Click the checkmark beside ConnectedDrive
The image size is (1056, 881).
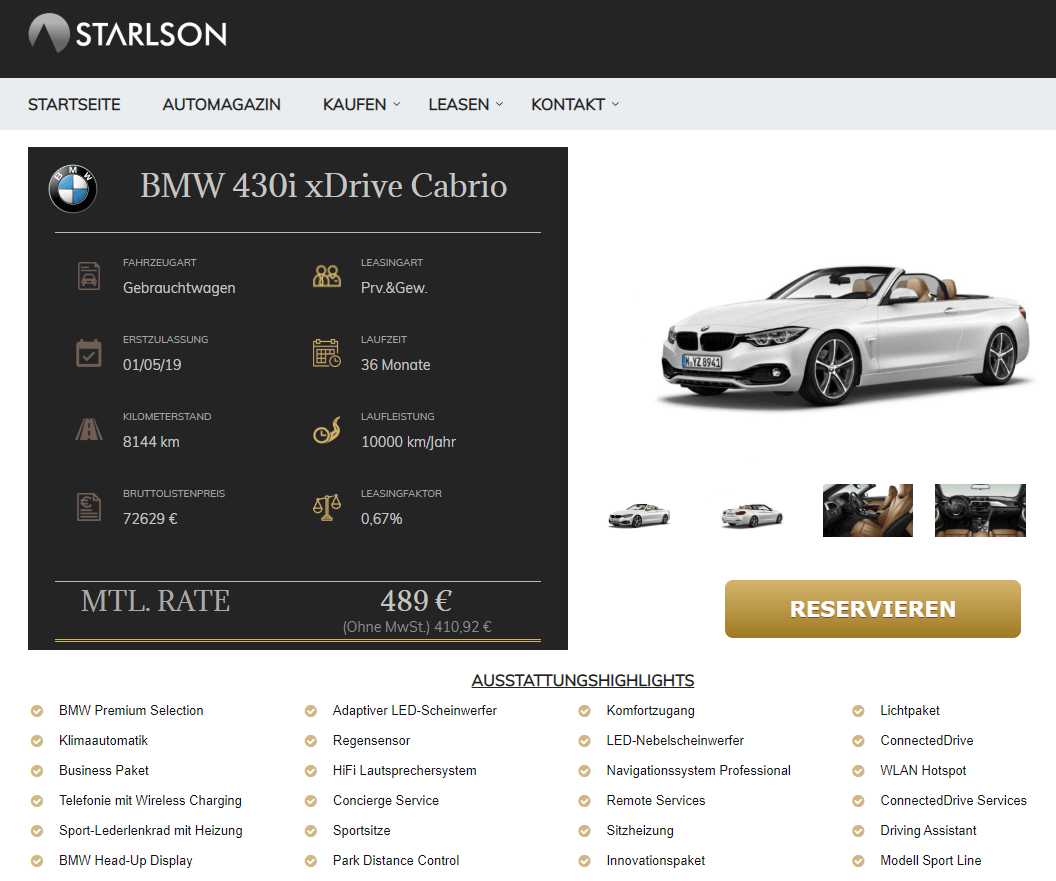click(x=858, y=741)
